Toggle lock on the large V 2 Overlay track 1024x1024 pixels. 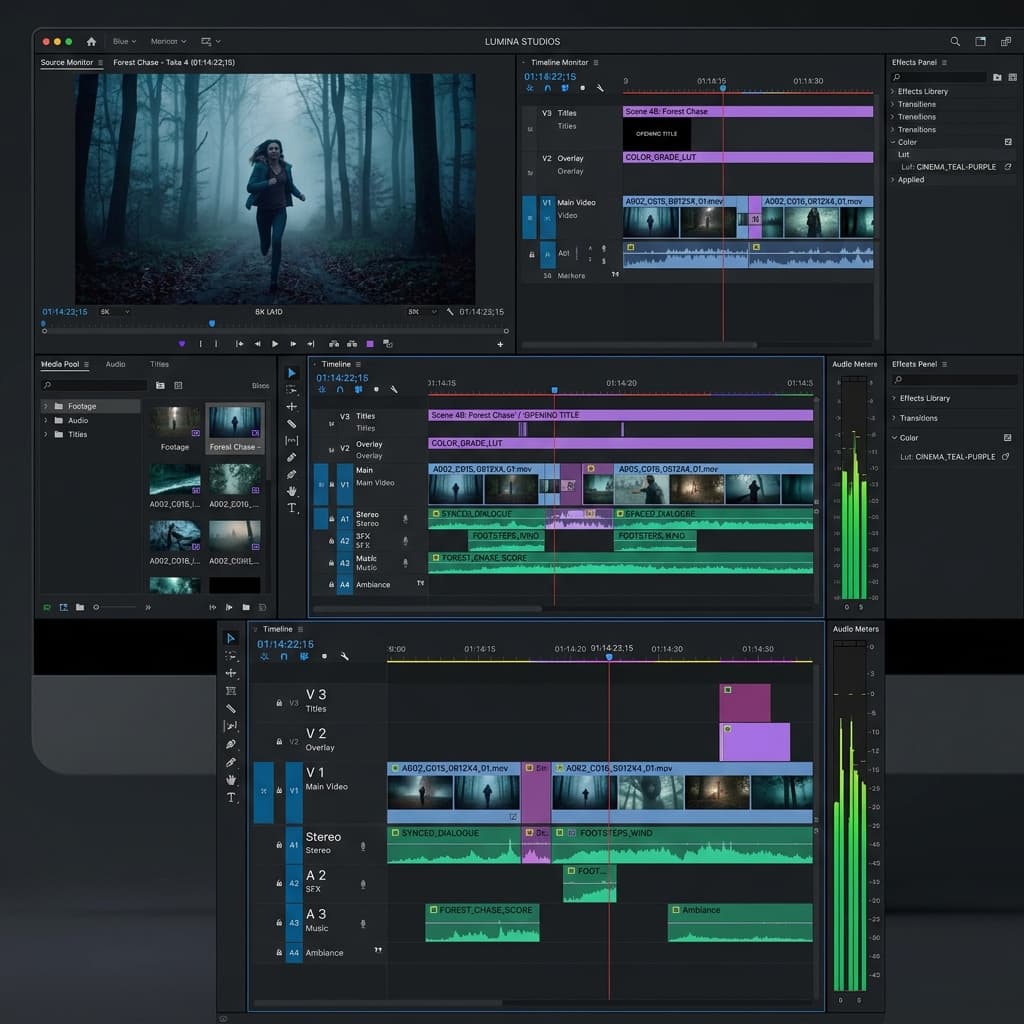[279, 741]
